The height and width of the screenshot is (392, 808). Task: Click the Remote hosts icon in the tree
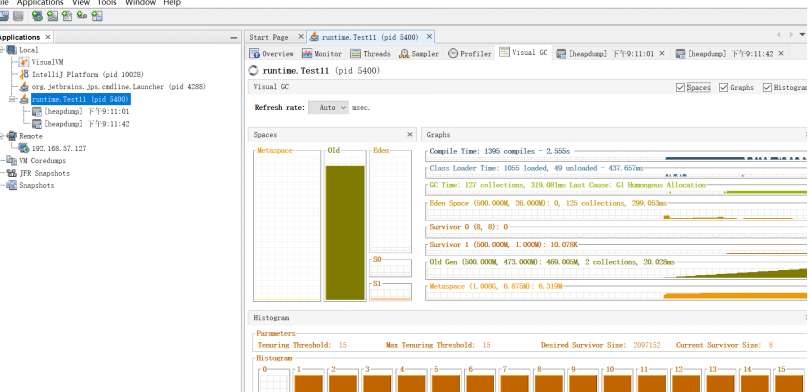click(x=12, y=136)
